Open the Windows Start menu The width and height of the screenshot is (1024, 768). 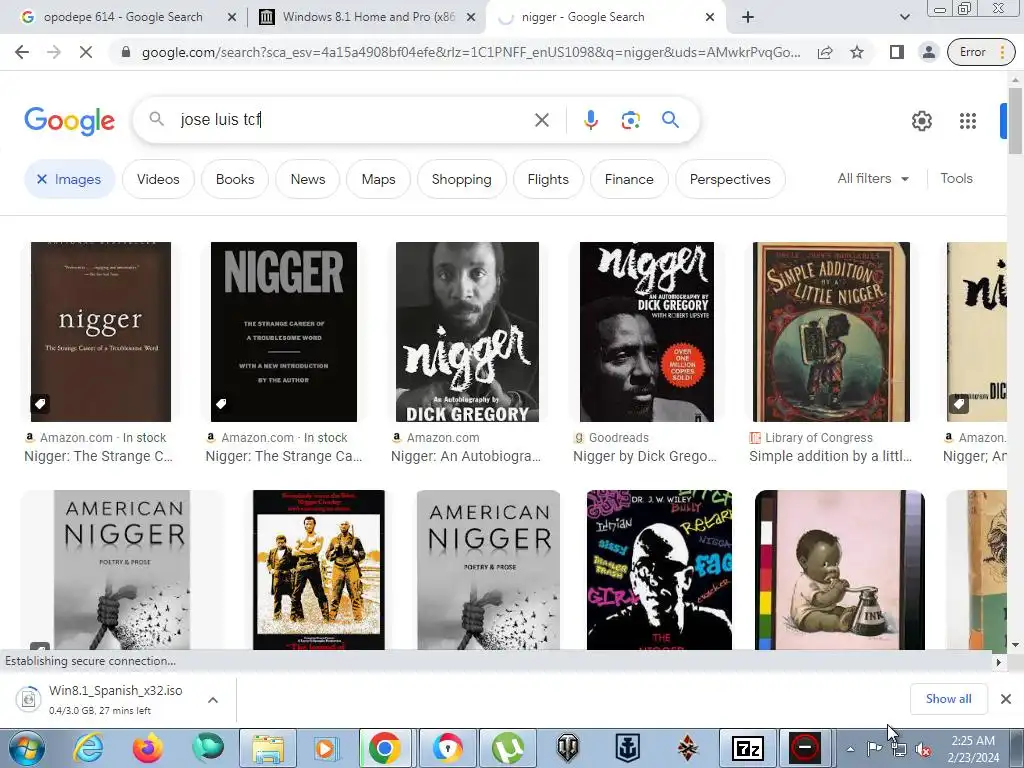pyautogui.click(x=27, y=748)
